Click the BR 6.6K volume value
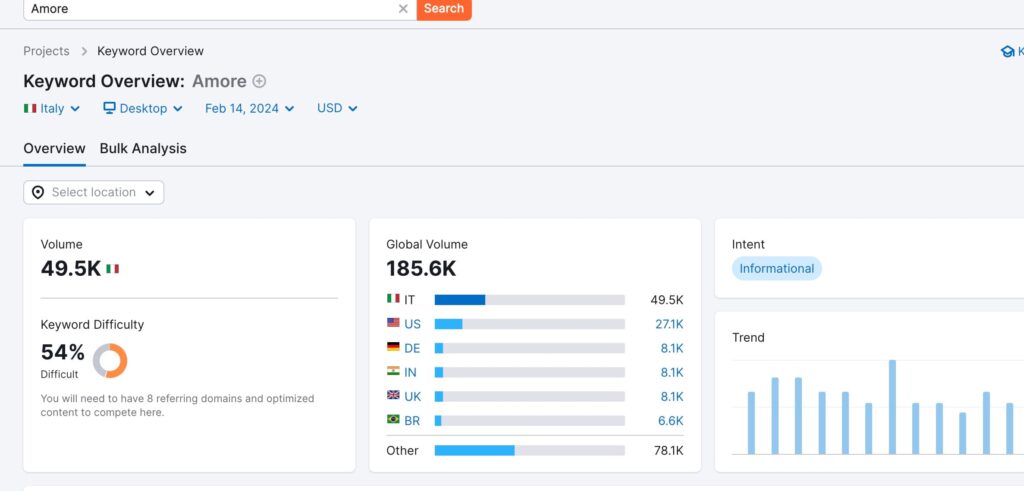 click(x=671, y=421)
